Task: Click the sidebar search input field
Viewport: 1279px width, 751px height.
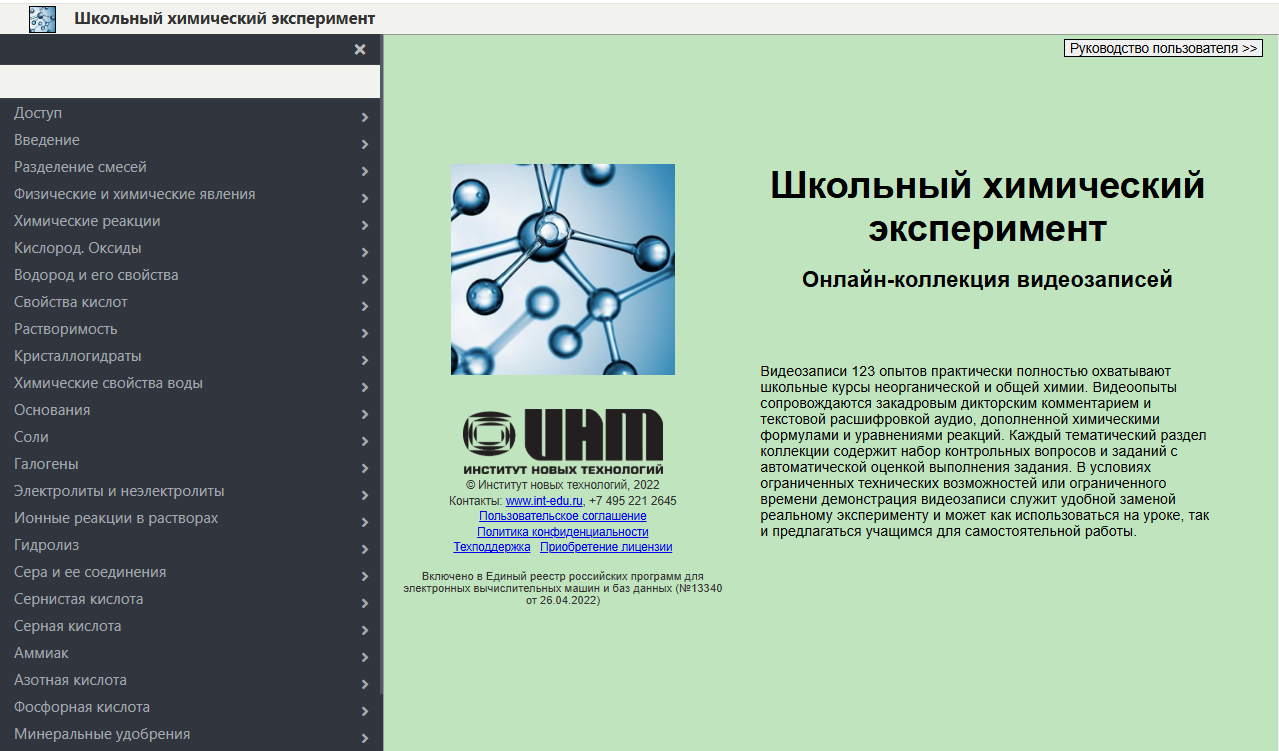Action: [190, 81]
